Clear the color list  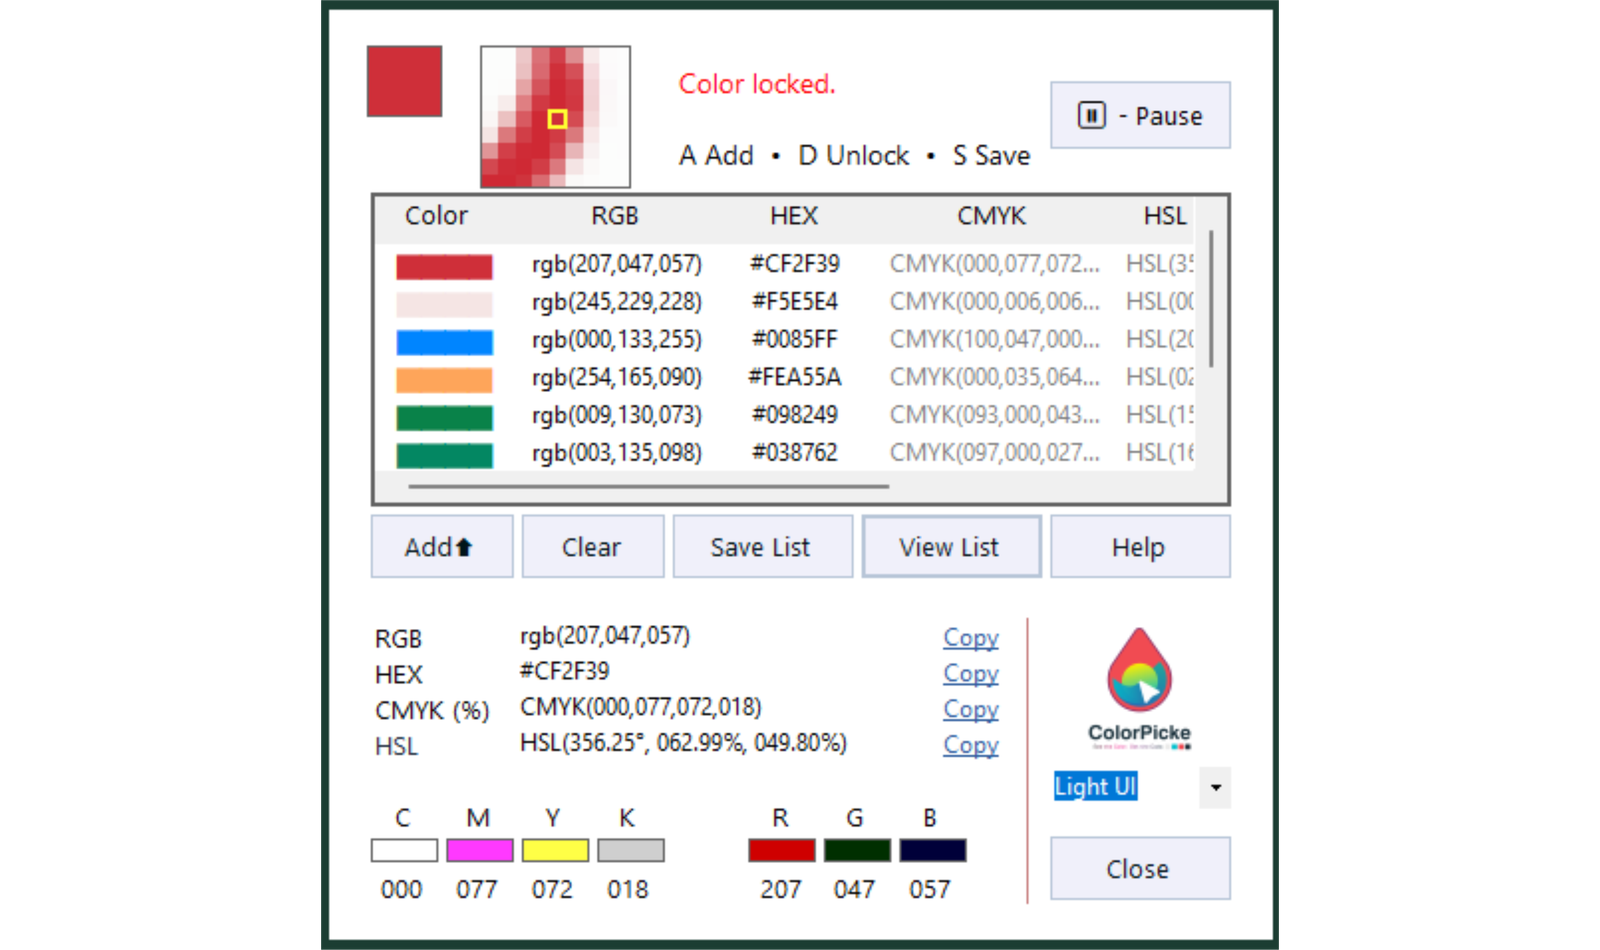pyautogui.click(x=592, y=546)
